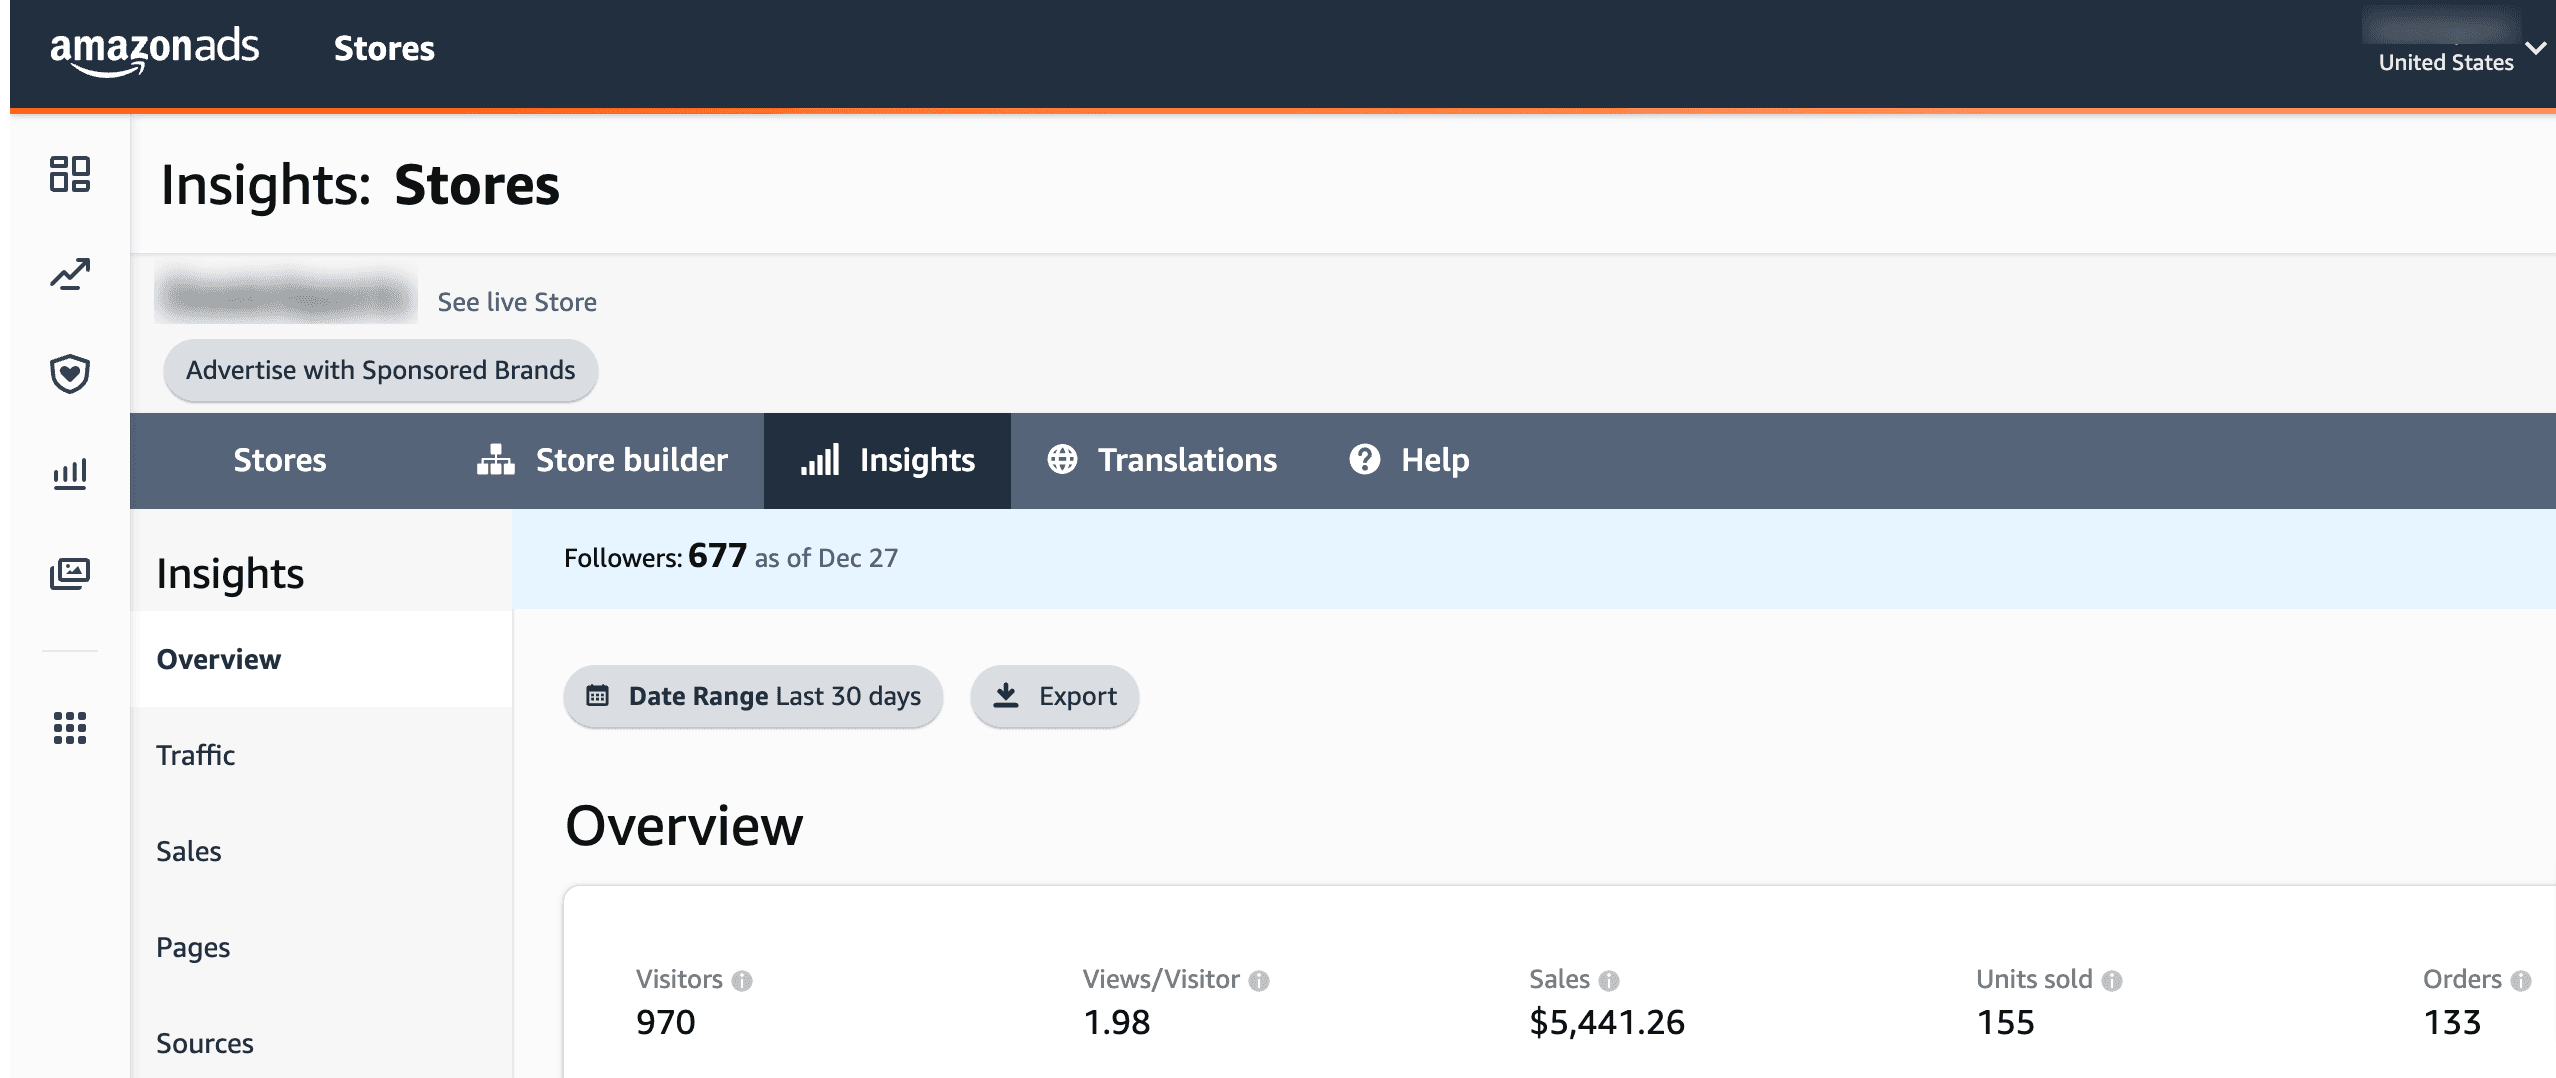Click the blurred store name
Viewport: 2556px width, 1078px height.
(286, 296)
